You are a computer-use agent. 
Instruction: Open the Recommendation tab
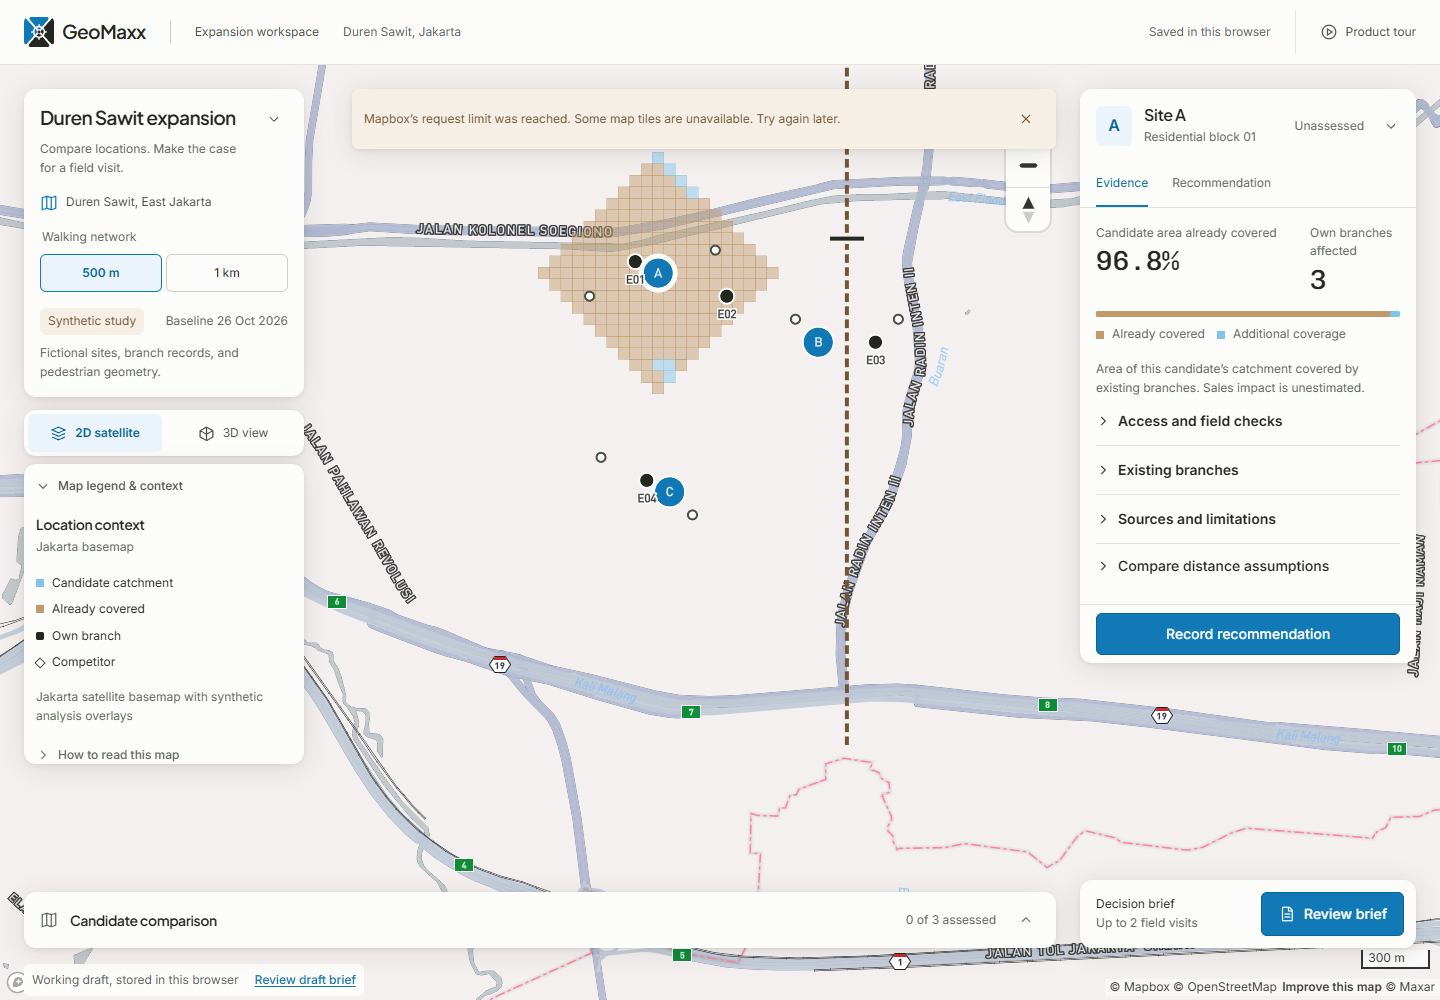click(x=1221, y=183)
